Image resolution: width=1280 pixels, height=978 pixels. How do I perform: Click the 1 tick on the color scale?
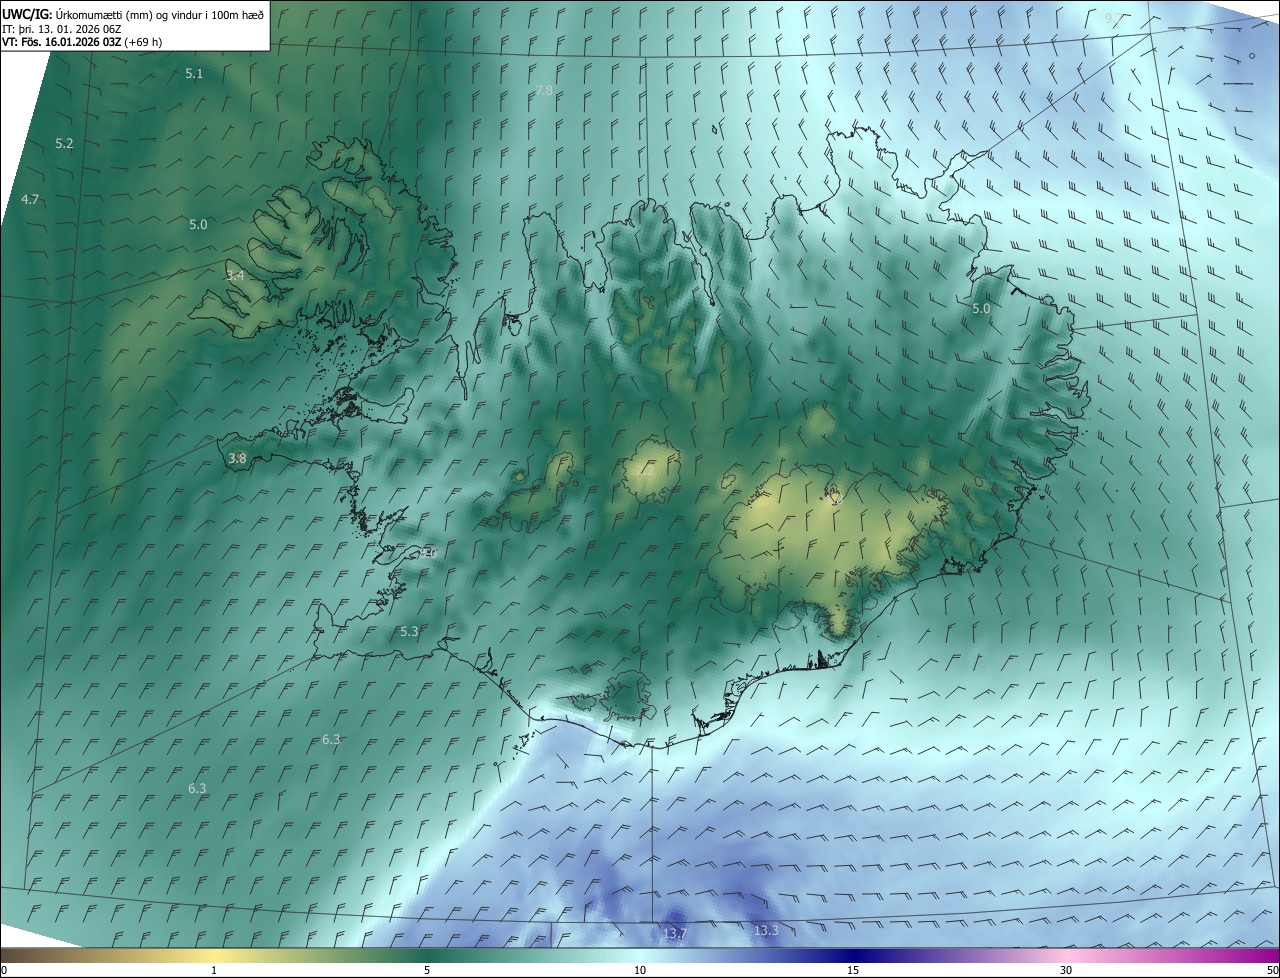(214, 970)
